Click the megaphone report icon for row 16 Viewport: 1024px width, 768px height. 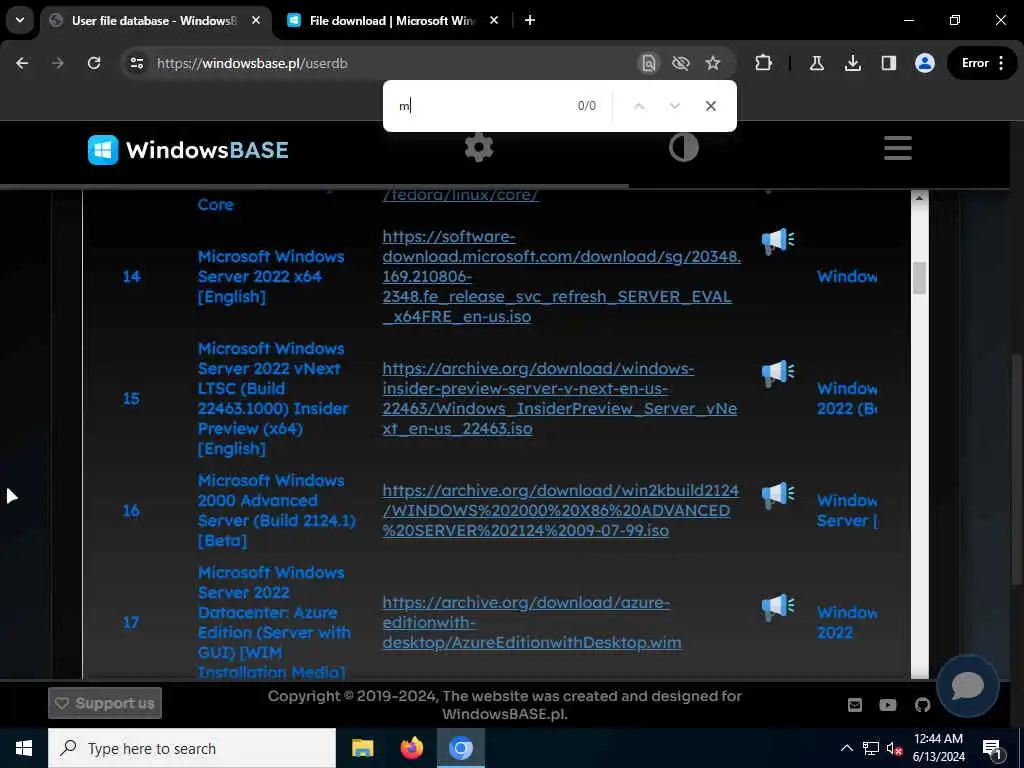coord(778,494)
